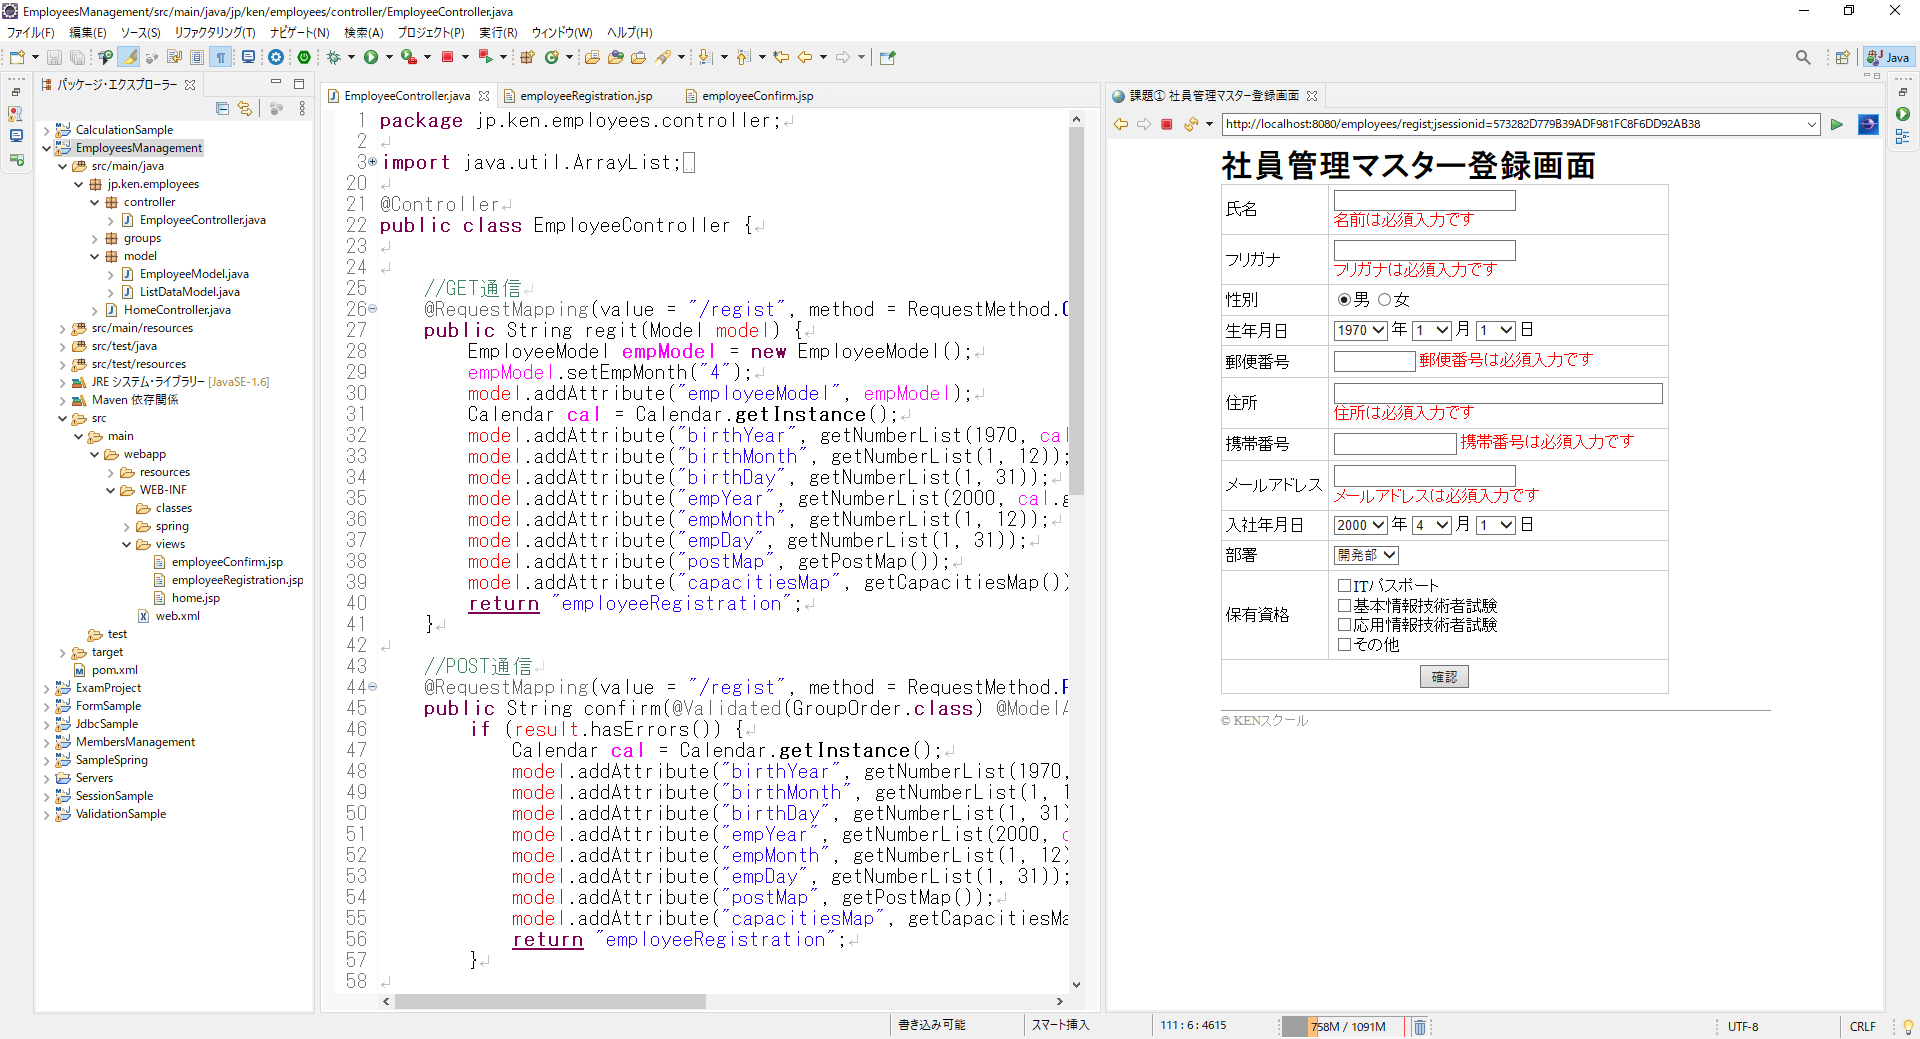This screenshot has height=1039, width=1920.
Task: Maximize the Package Explorer panel
Action: (298, 83)
